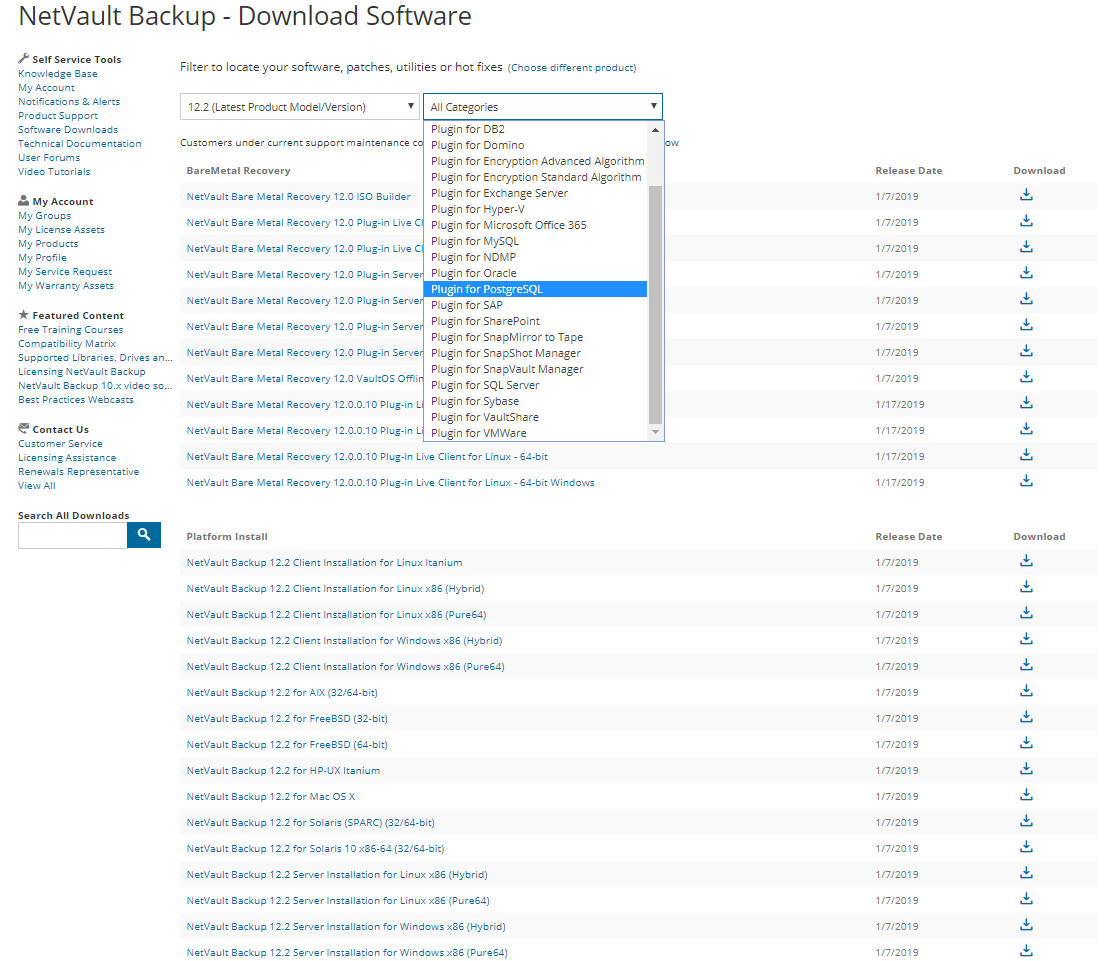The height and width of the screenshot is (961, 1115).
Task: Open Knowledge Base link
Action: [x=58, y=74]
